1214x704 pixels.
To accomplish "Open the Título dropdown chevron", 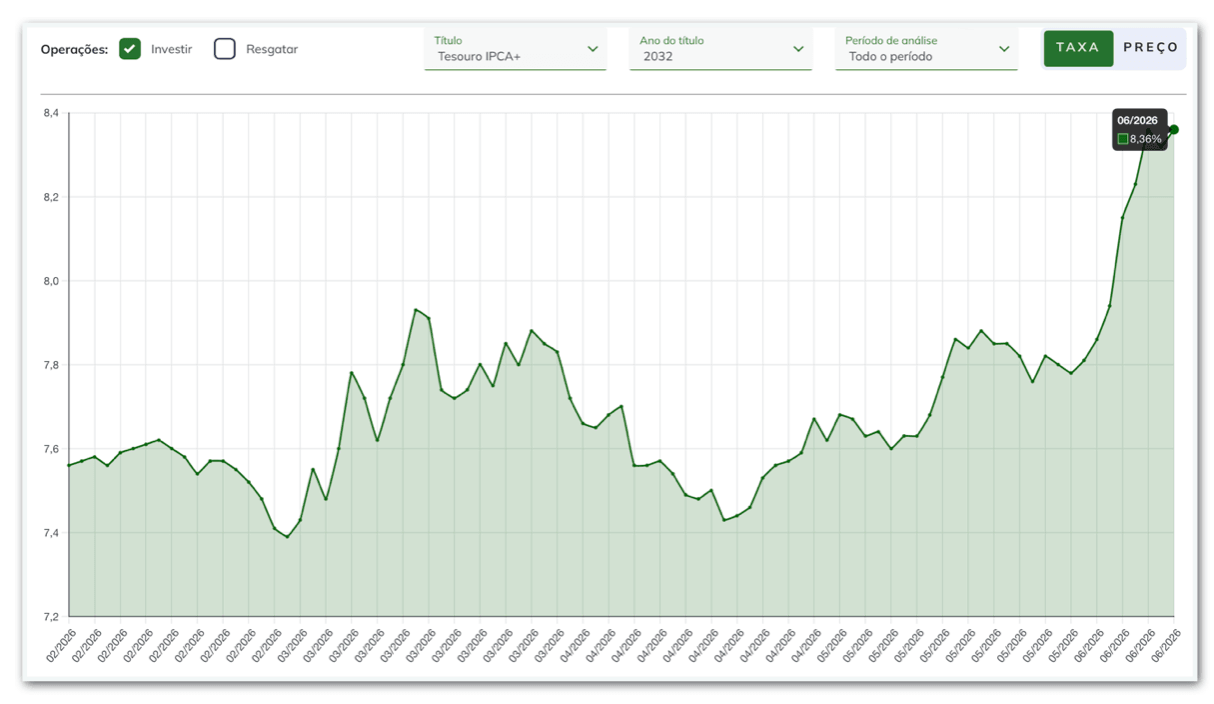I will [593, 49].
